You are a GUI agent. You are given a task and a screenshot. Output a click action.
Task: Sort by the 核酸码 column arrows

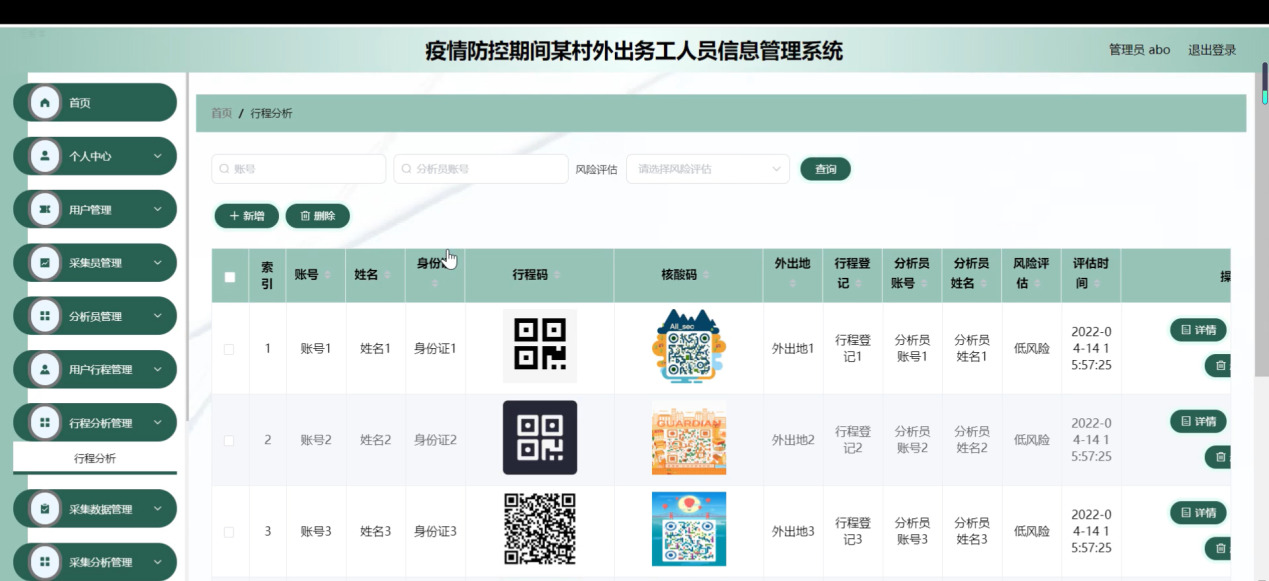tap(706, 275)
